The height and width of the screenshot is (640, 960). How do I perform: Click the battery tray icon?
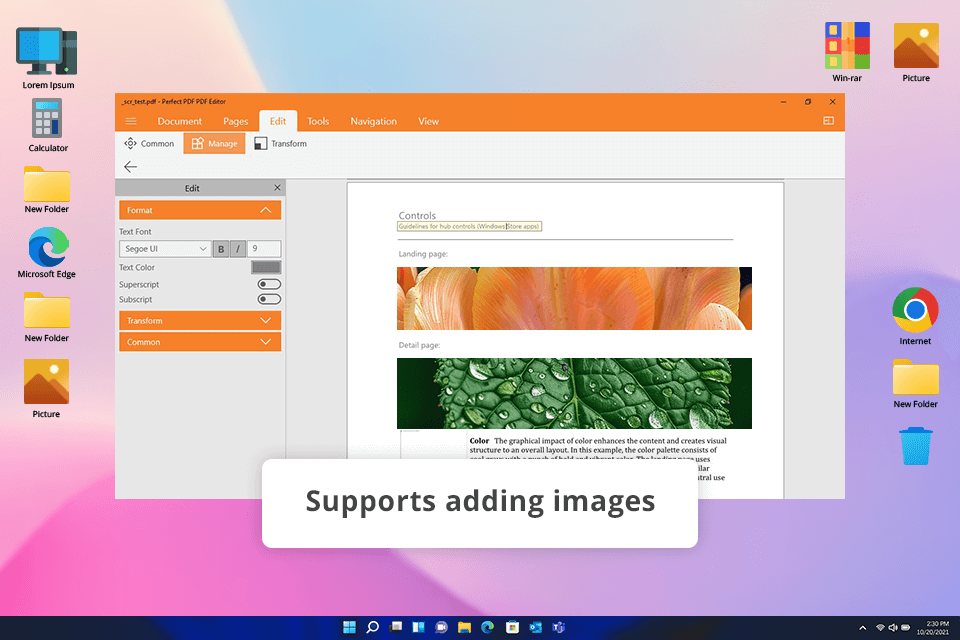coord(906,628)
